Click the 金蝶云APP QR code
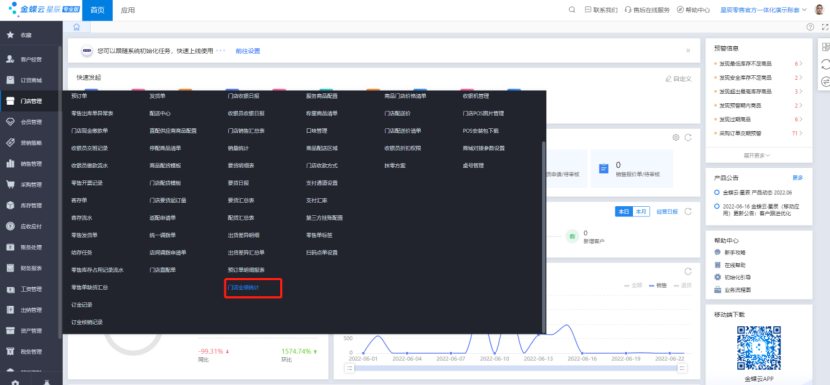This screenshot has width=830, height=385. [758, 347]
